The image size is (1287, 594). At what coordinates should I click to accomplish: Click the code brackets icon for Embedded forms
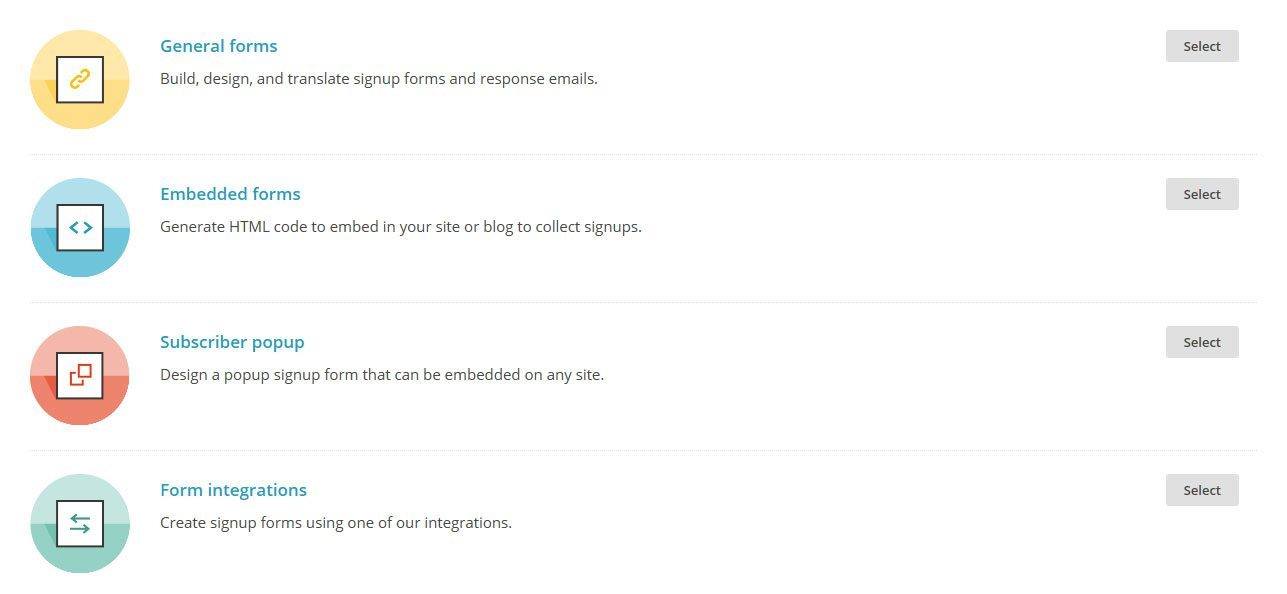[x=80, y=227]
